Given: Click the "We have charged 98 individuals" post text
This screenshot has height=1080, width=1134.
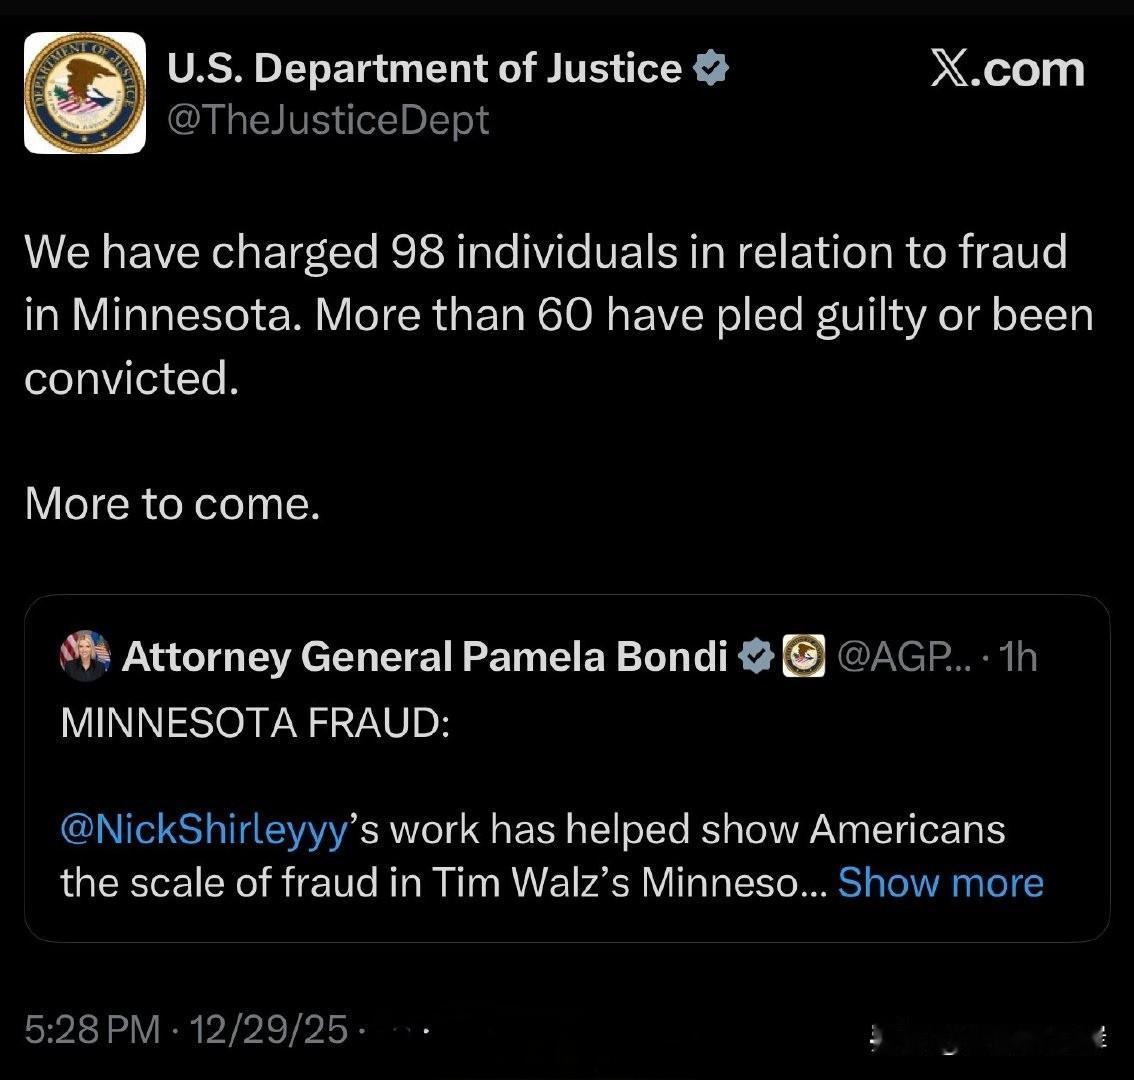Looking at the screenshot, I should (545, 251).
